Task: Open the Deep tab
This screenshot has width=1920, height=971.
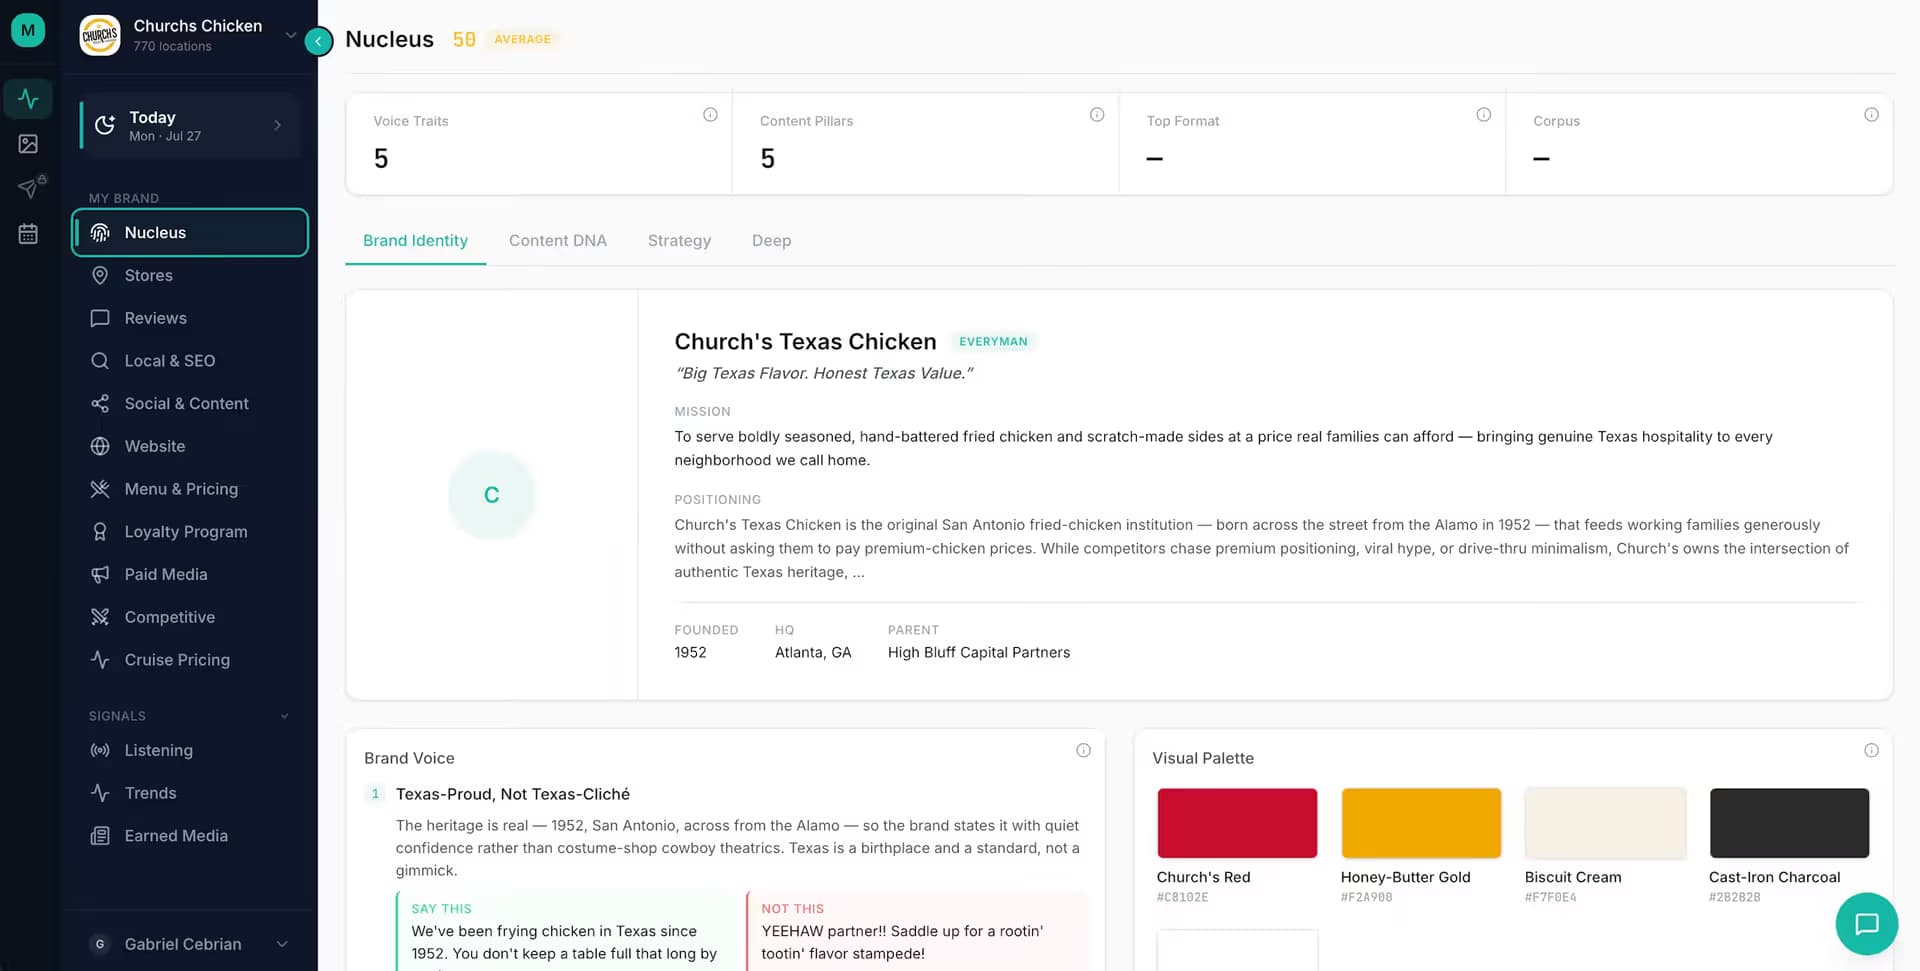Action: [x=771, y=241]
